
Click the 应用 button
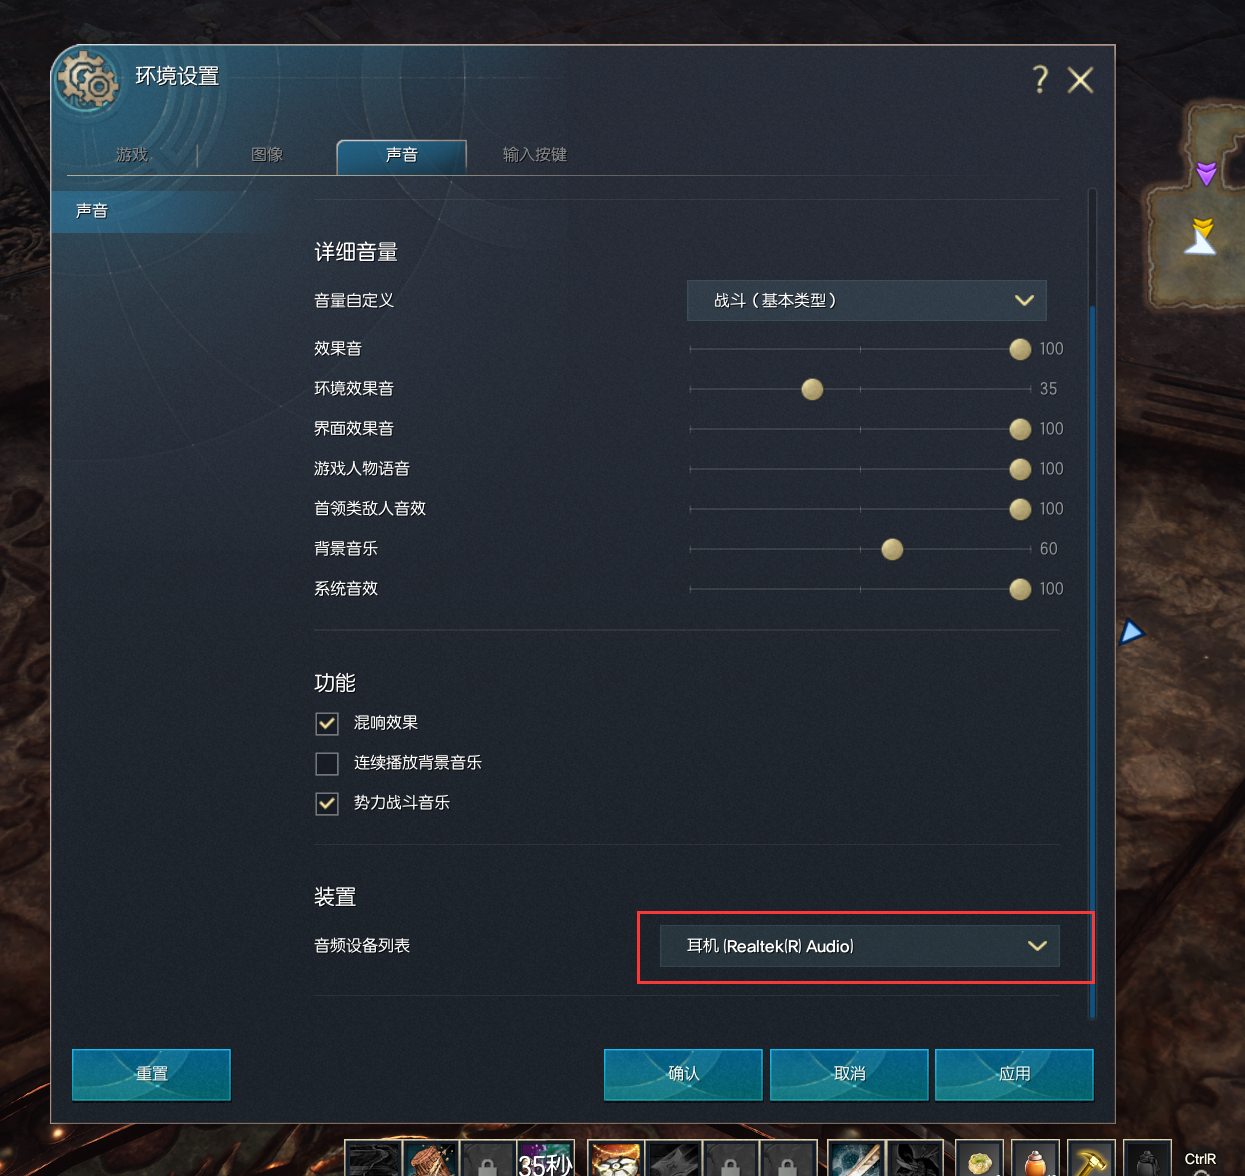pos(1014,1074)
